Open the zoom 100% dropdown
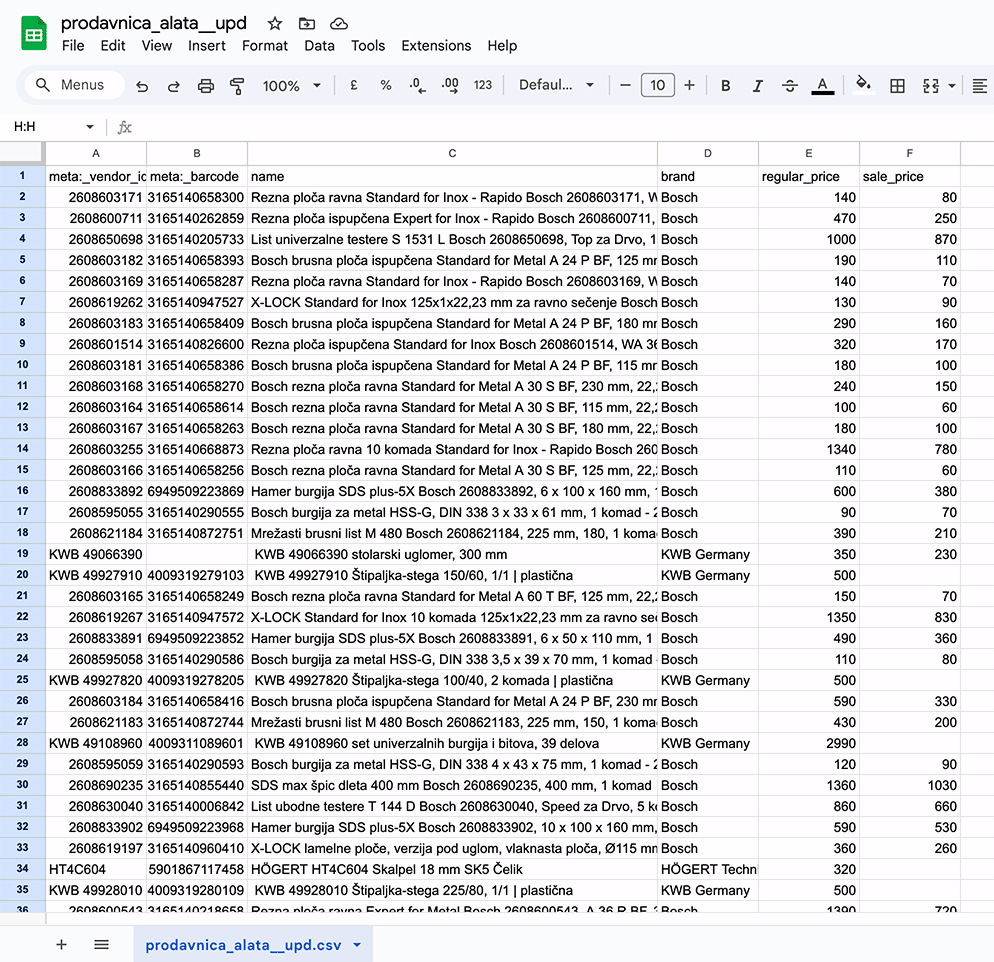Viewport: 994px width, 962px height. point(291,86)
